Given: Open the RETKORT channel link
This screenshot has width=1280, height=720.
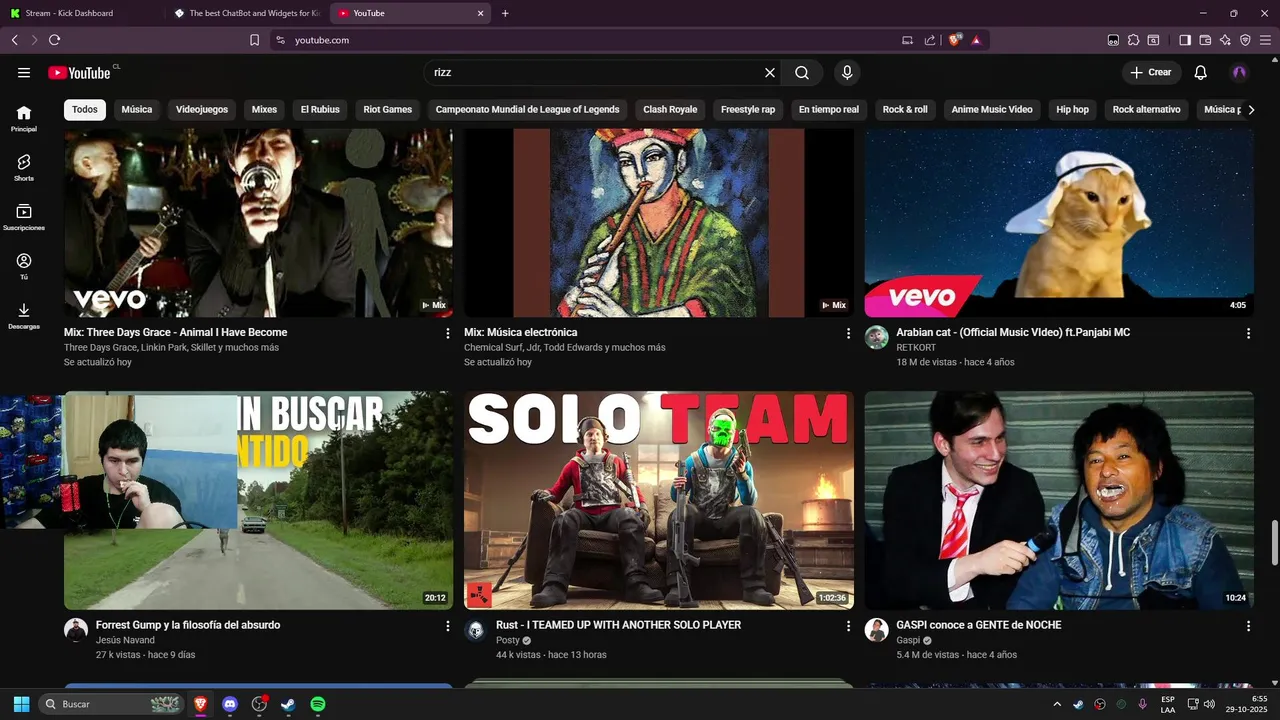Looking at the screenshot, I should click(x=917, y=347).
